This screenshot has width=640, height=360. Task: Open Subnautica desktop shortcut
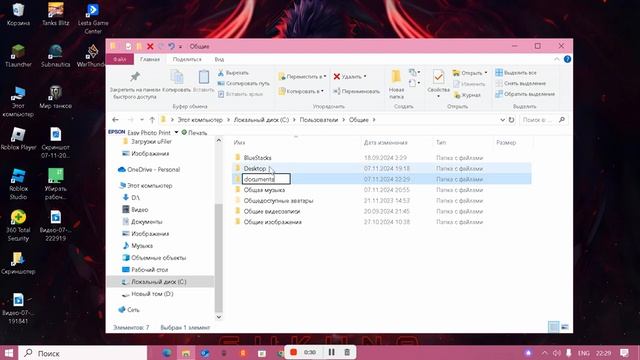click(56, 56)
